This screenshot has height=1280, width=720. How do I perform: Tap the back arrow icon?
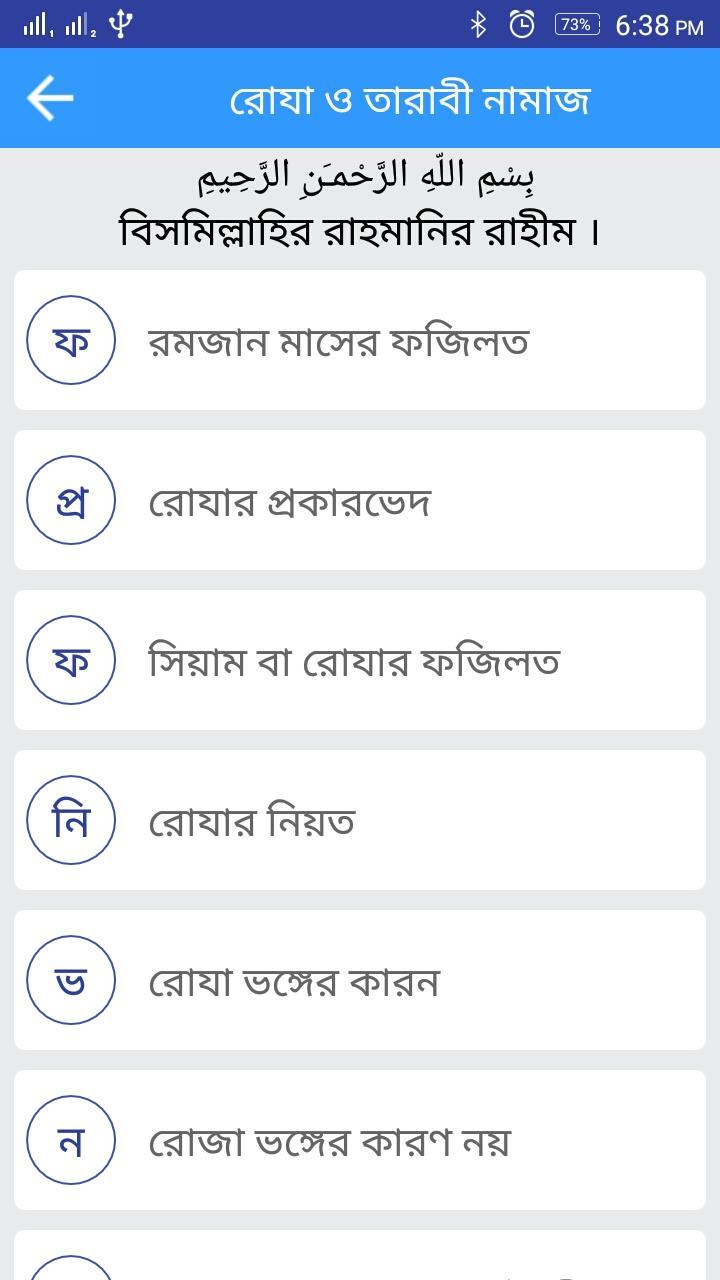pos(50,98)
